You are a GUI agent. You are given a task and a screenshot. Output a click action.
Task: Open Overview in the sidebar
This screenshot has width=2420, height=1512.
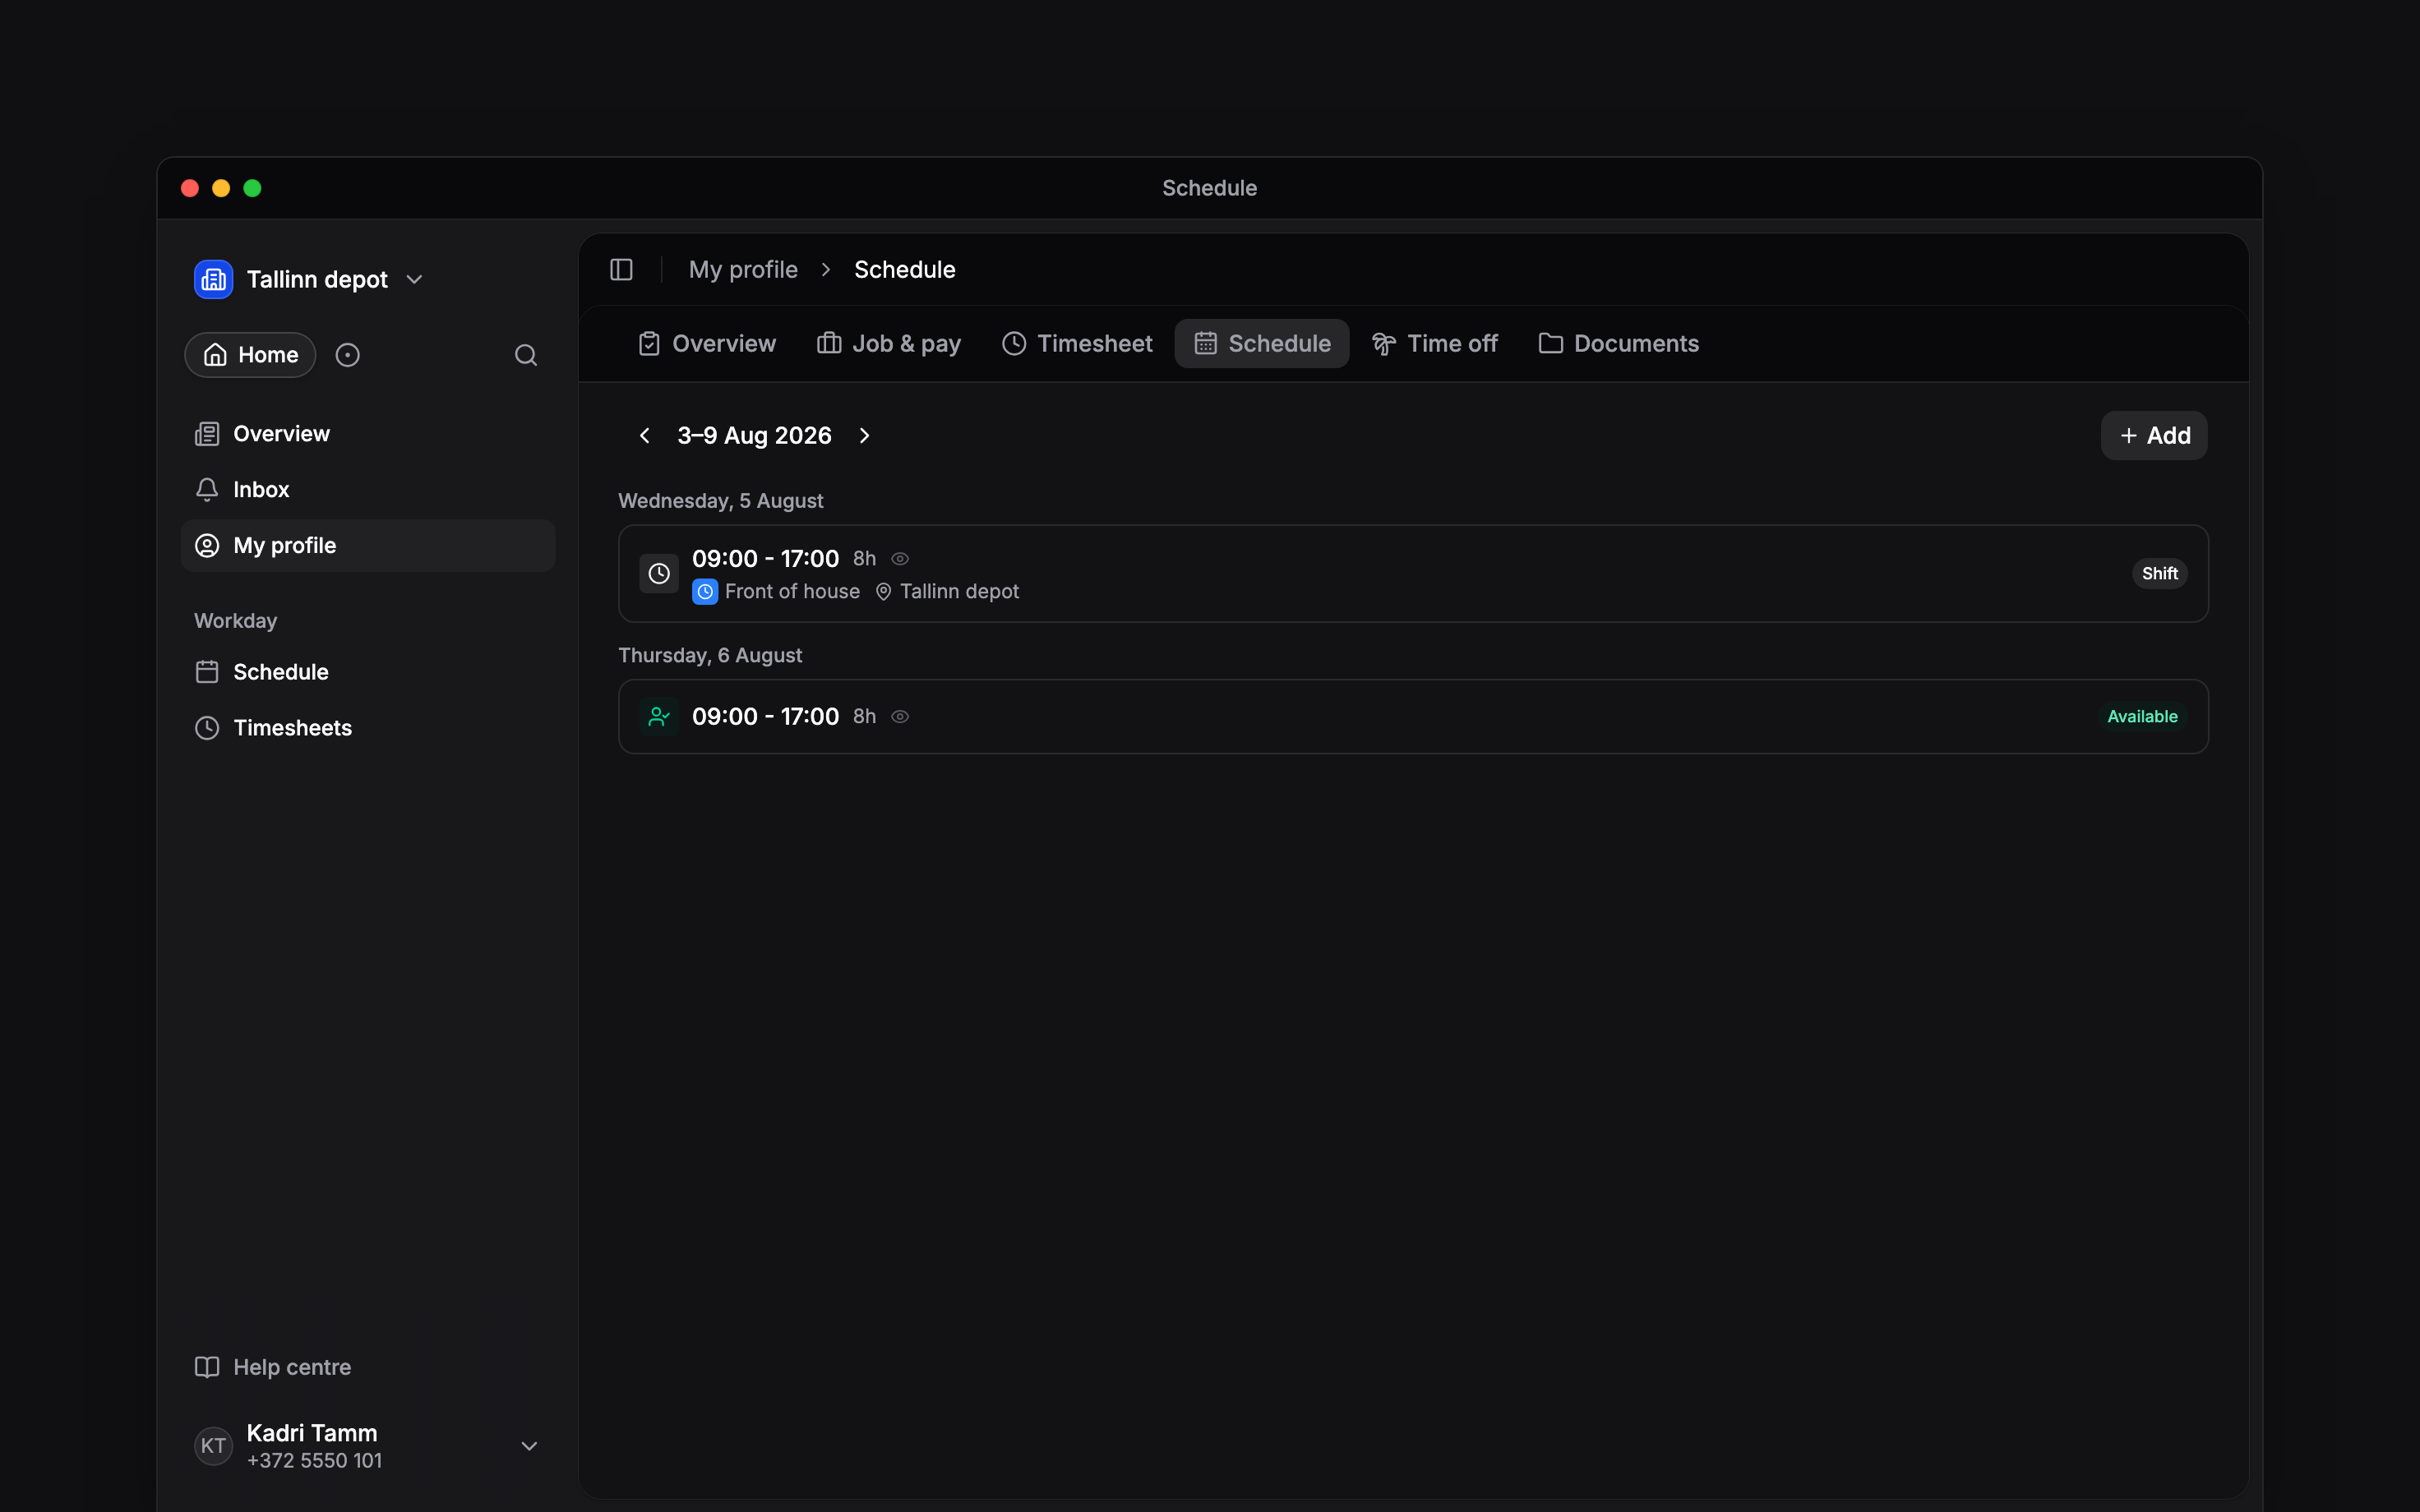(367, 434)
